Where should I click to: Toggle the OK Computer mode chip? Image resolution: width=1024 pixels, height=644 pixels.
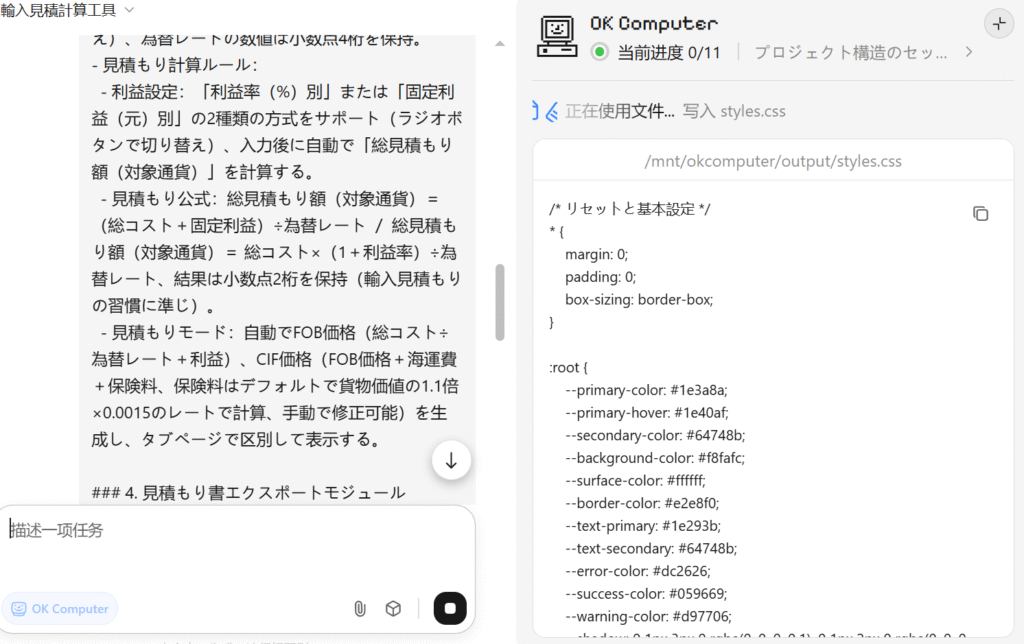(59, 609)
